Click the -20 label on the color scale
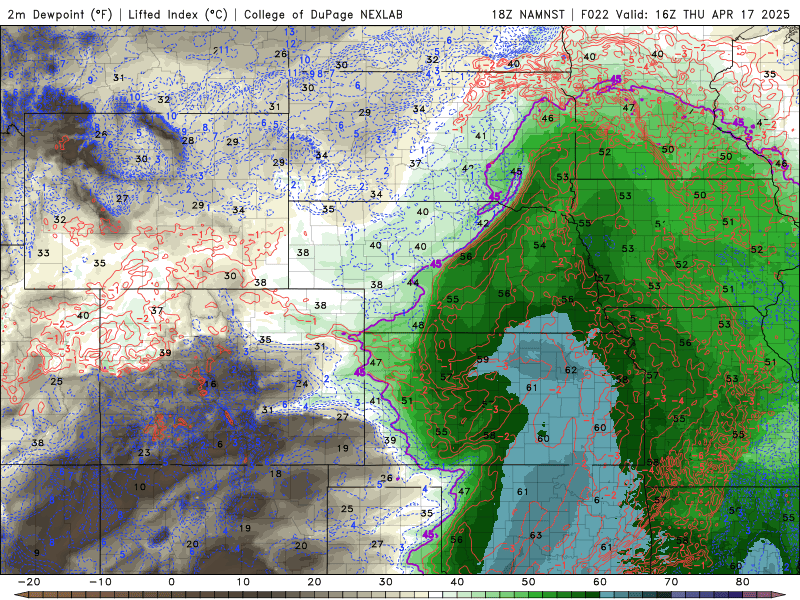This screenshot has width=800, height=600. pos(28,582)
